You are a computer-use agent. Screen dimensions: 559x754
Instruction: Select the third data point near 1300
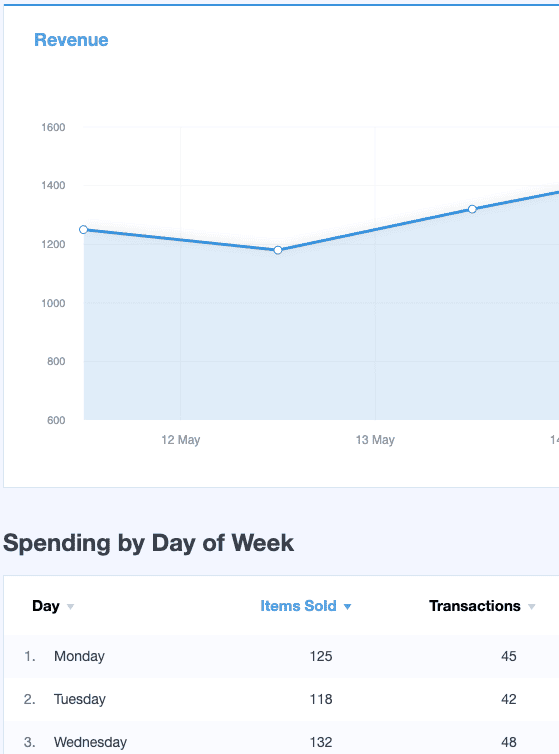472,209
